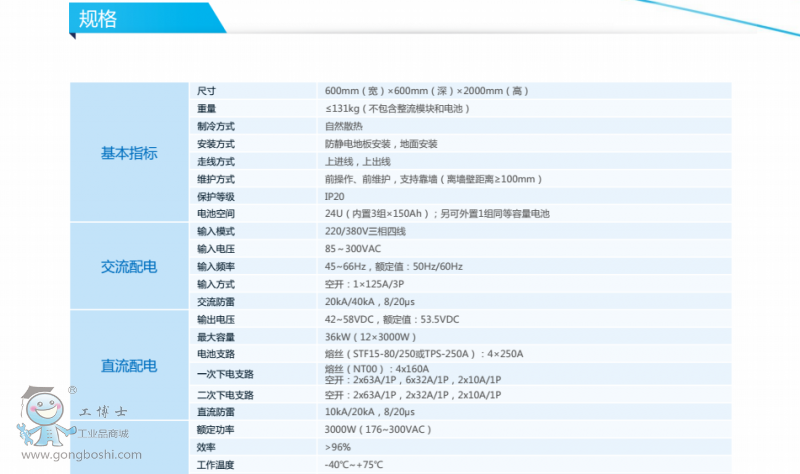Click the 制冷方式 row label
This screenshot has height=474, width=800.
click(x=215, y=126)
